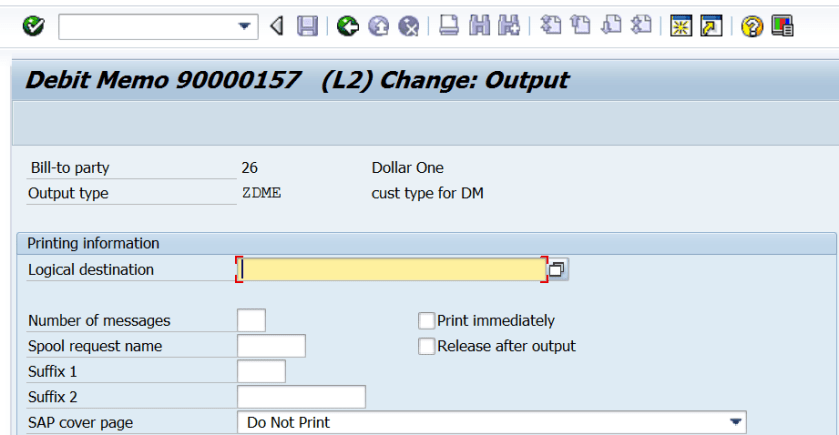Click the Debit Memo 90000157 title
839x435 pixels.
click(x=163, y=80)
